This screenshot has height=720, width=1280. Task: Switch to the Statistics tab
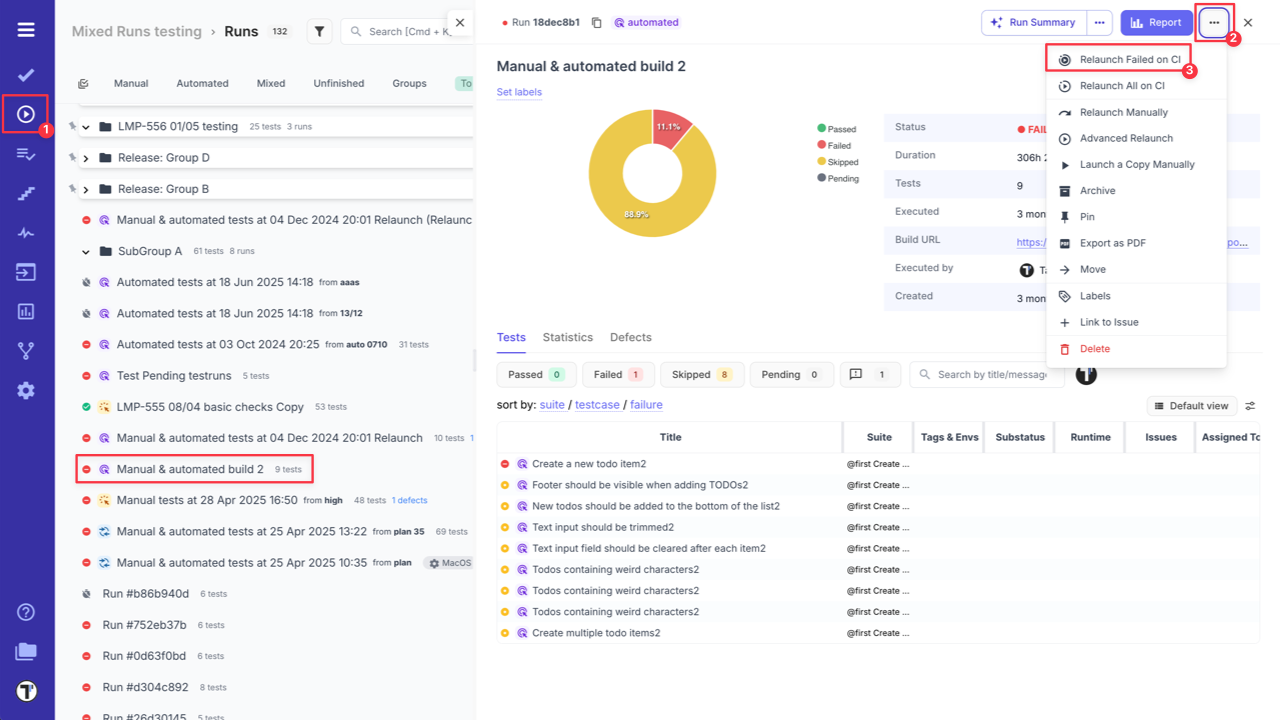[567, 337]
